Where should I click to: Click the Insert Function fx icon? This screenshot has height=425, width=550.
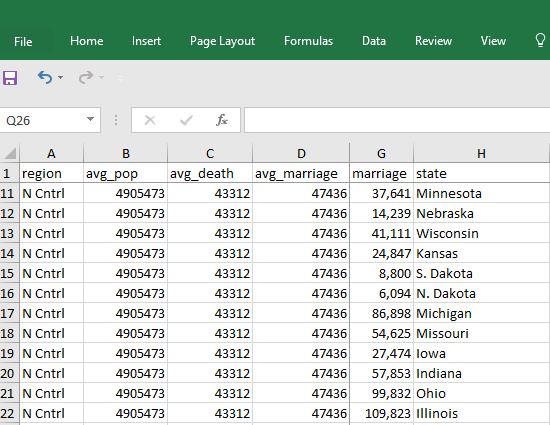(222, 120)
